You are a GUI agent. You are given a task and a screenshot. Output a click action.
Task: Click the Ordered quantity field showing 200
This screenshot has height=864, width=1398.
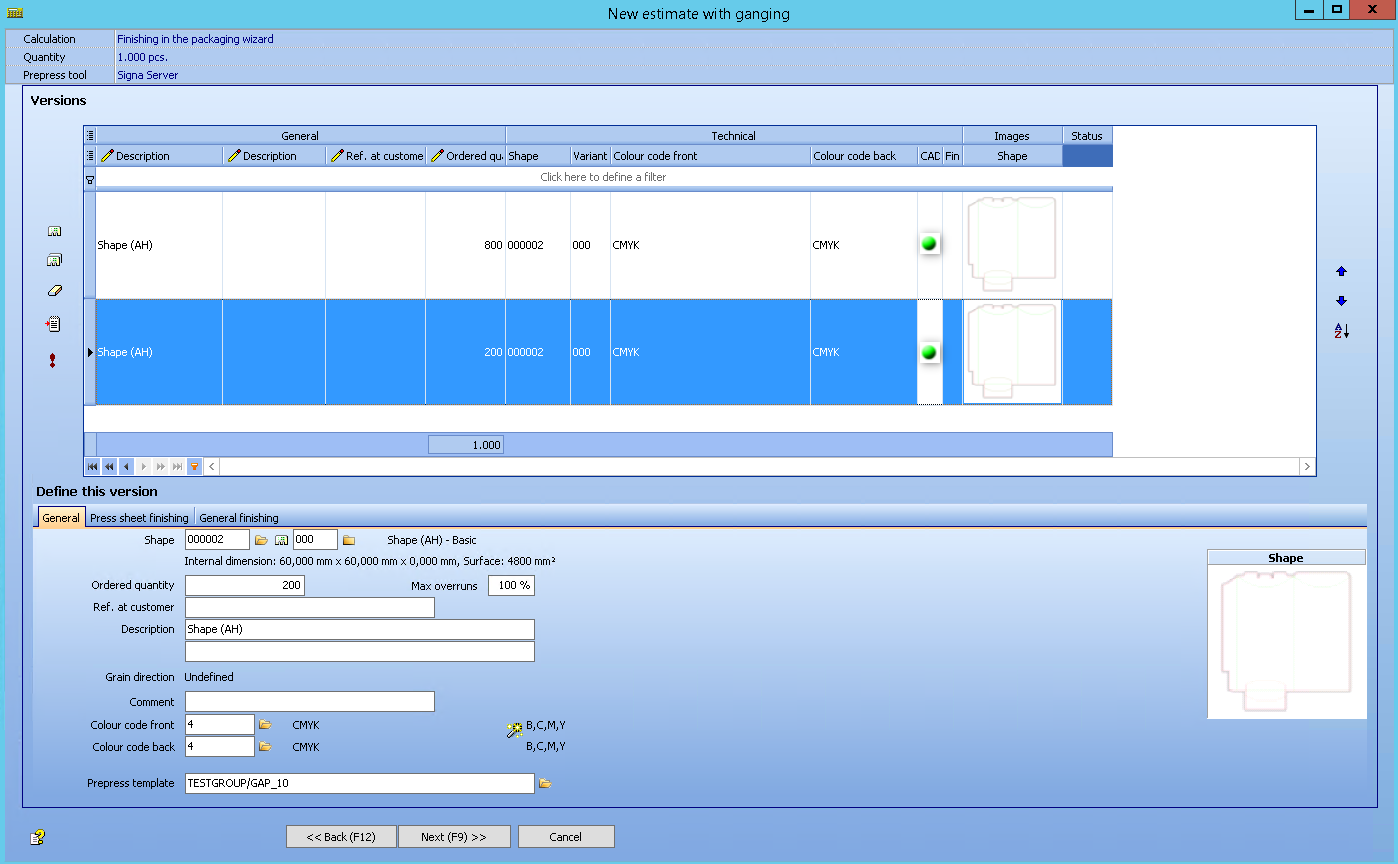coord(245,585)
